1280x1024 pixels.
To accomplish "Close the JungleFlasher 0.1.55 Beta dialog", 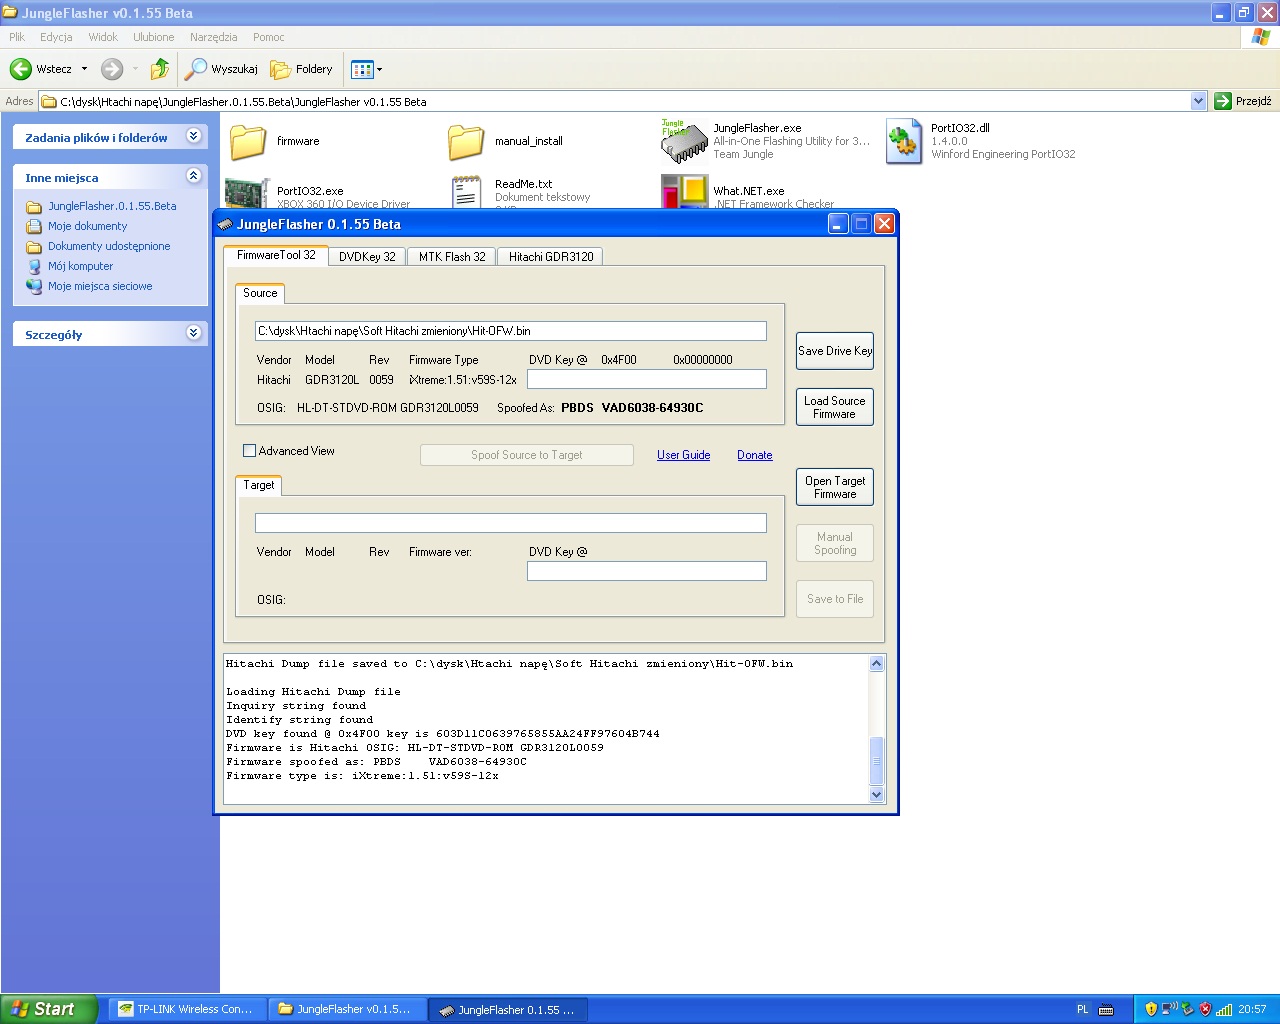I will [884, 224].
